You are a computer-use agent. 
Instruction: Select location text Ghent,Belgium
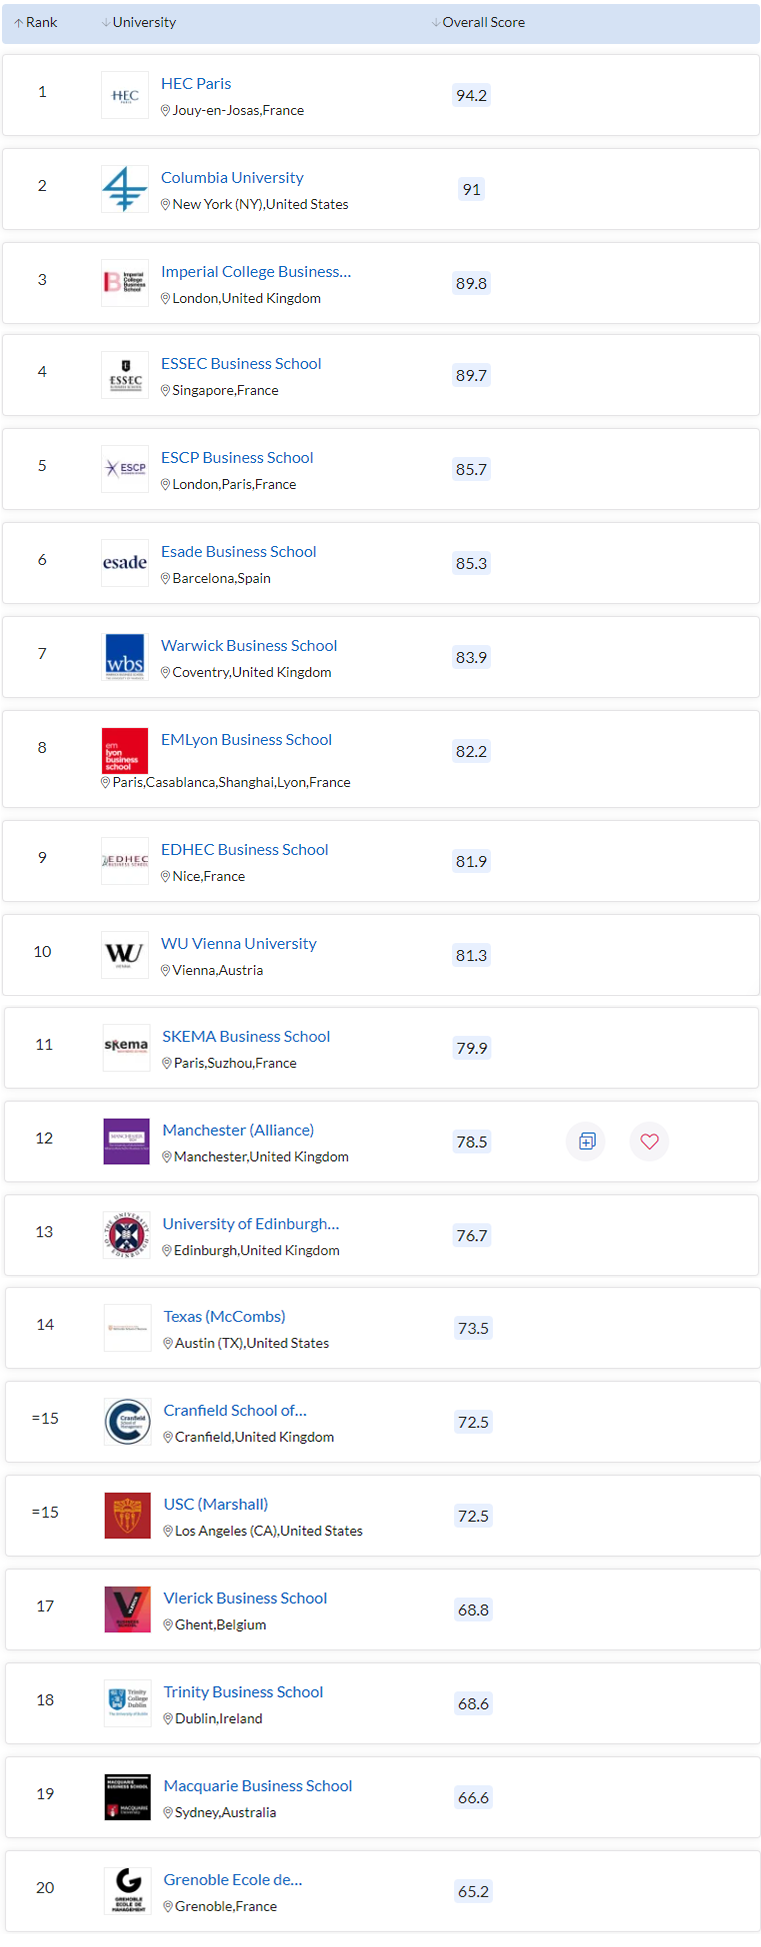pos(221,1625)
